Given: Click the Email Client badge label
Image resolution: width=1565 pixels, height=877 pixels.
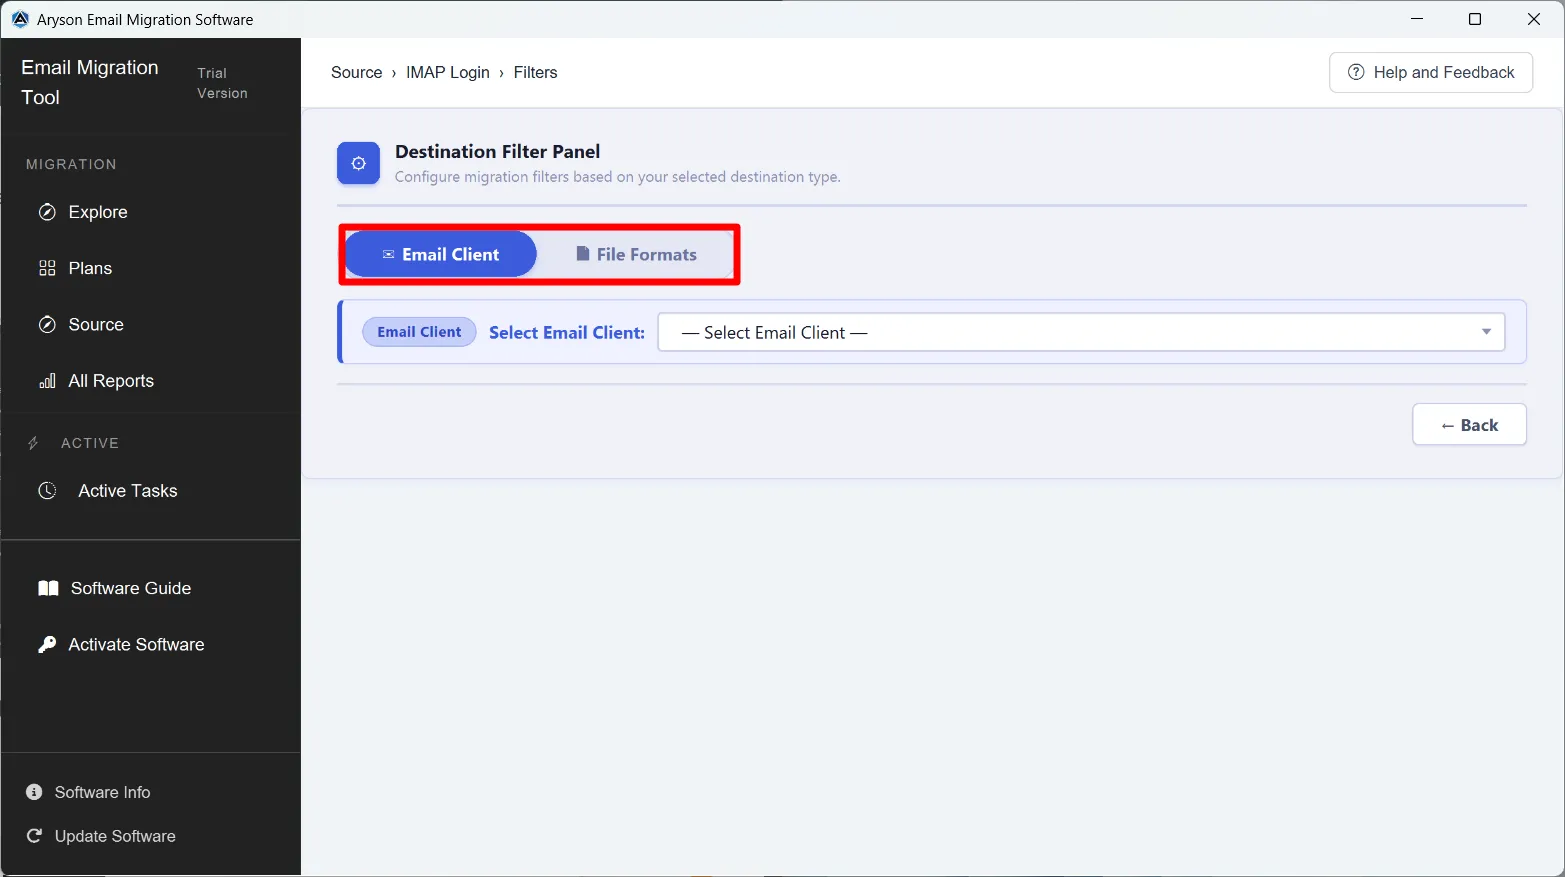Looking at the screenshot, I should (419, 332).
